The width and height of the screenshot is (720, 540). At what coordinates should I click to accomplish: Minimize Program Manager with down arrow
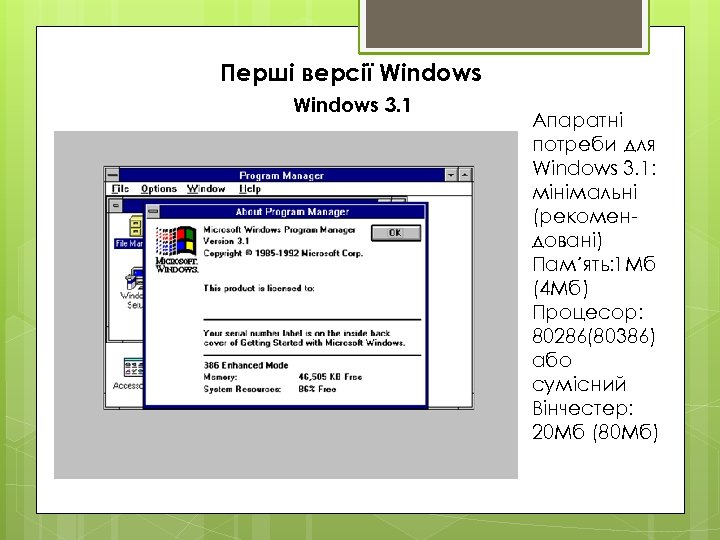point(451,175)
